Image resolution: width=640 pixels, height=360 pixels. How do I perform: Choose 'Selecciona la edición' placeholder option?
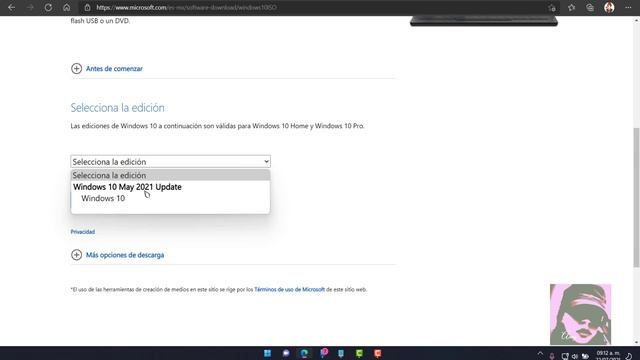[170, 175]
